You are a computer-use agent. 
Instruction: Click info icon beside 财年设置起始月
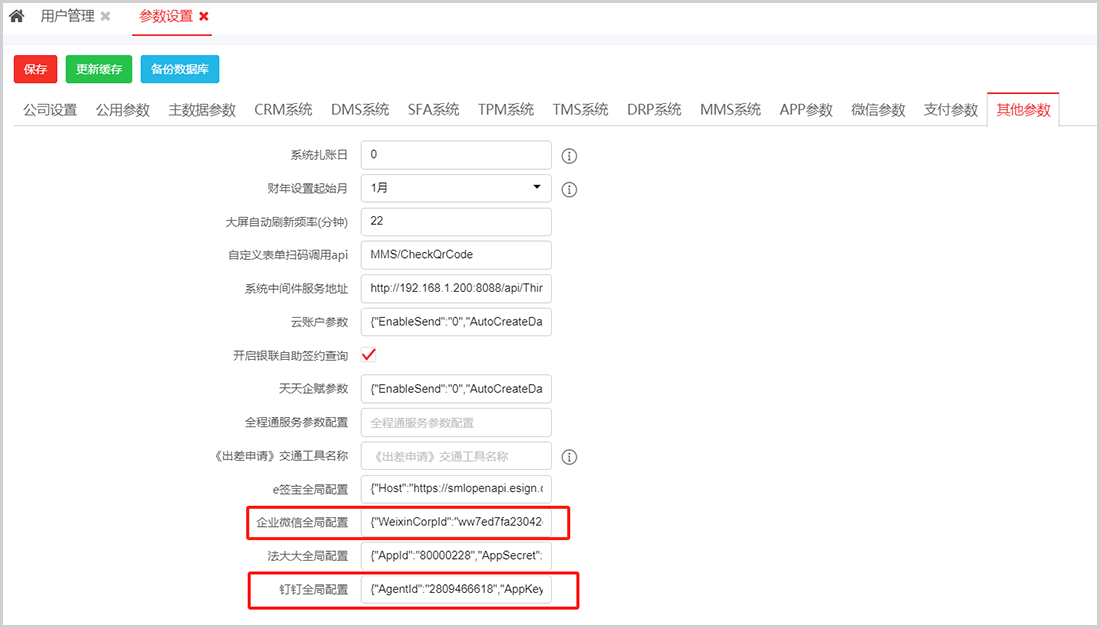570,189
